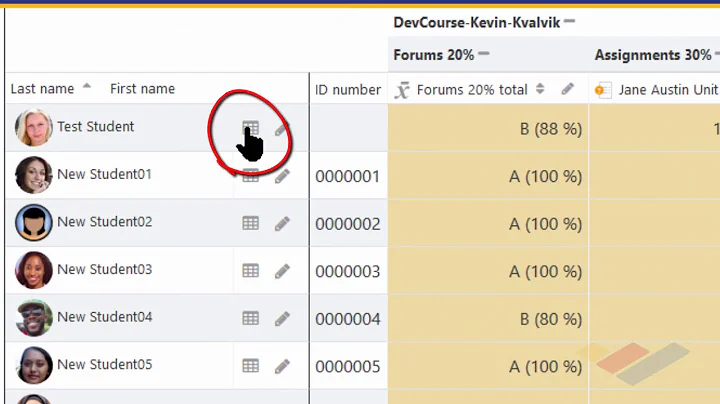Image resolution: width=720 pixels, height=404 pixels.
Task: Edit grades pencil for New Student05
Action: 282,366
